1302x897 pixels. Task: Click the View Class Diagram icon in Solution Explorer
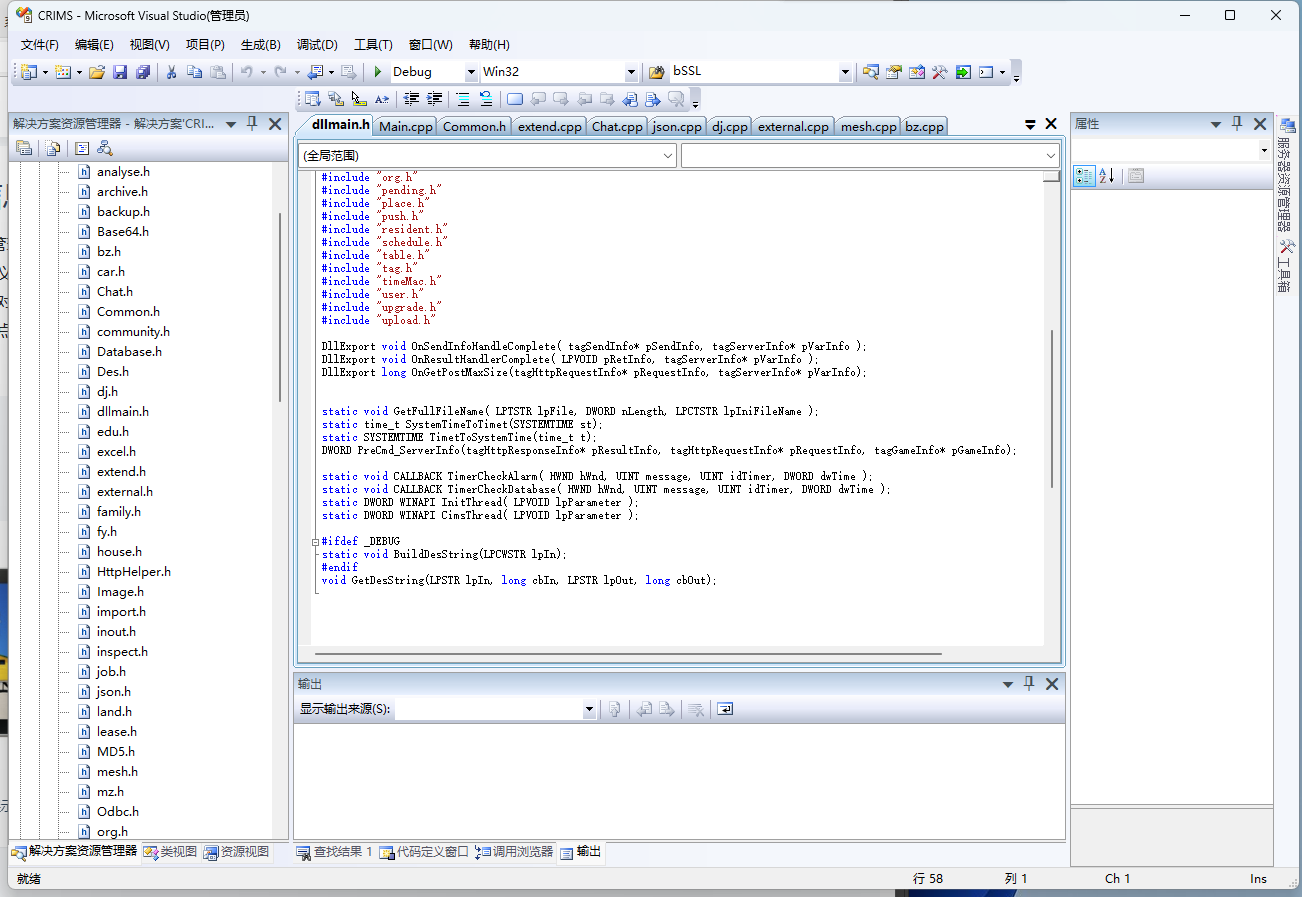[105, 148]
